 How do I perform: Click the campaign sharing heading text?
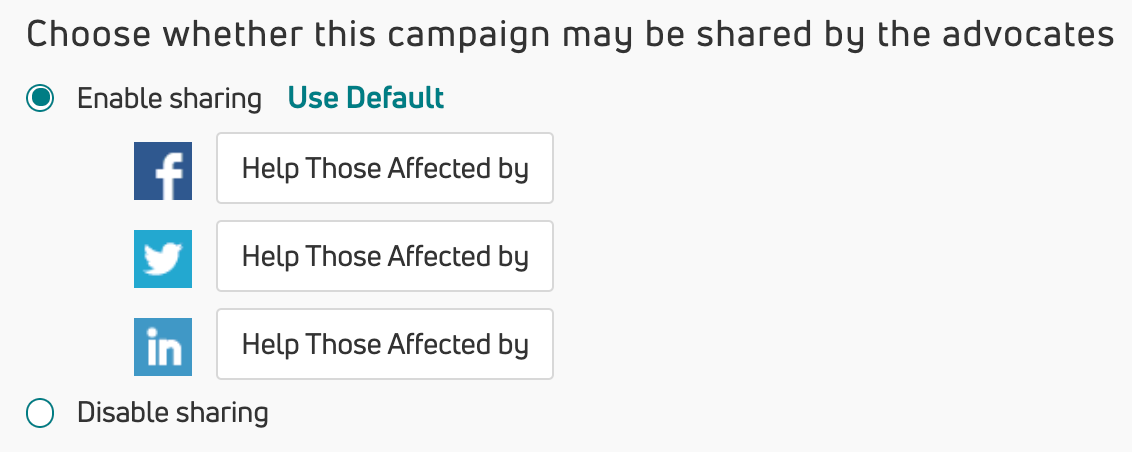pos(570,35)
